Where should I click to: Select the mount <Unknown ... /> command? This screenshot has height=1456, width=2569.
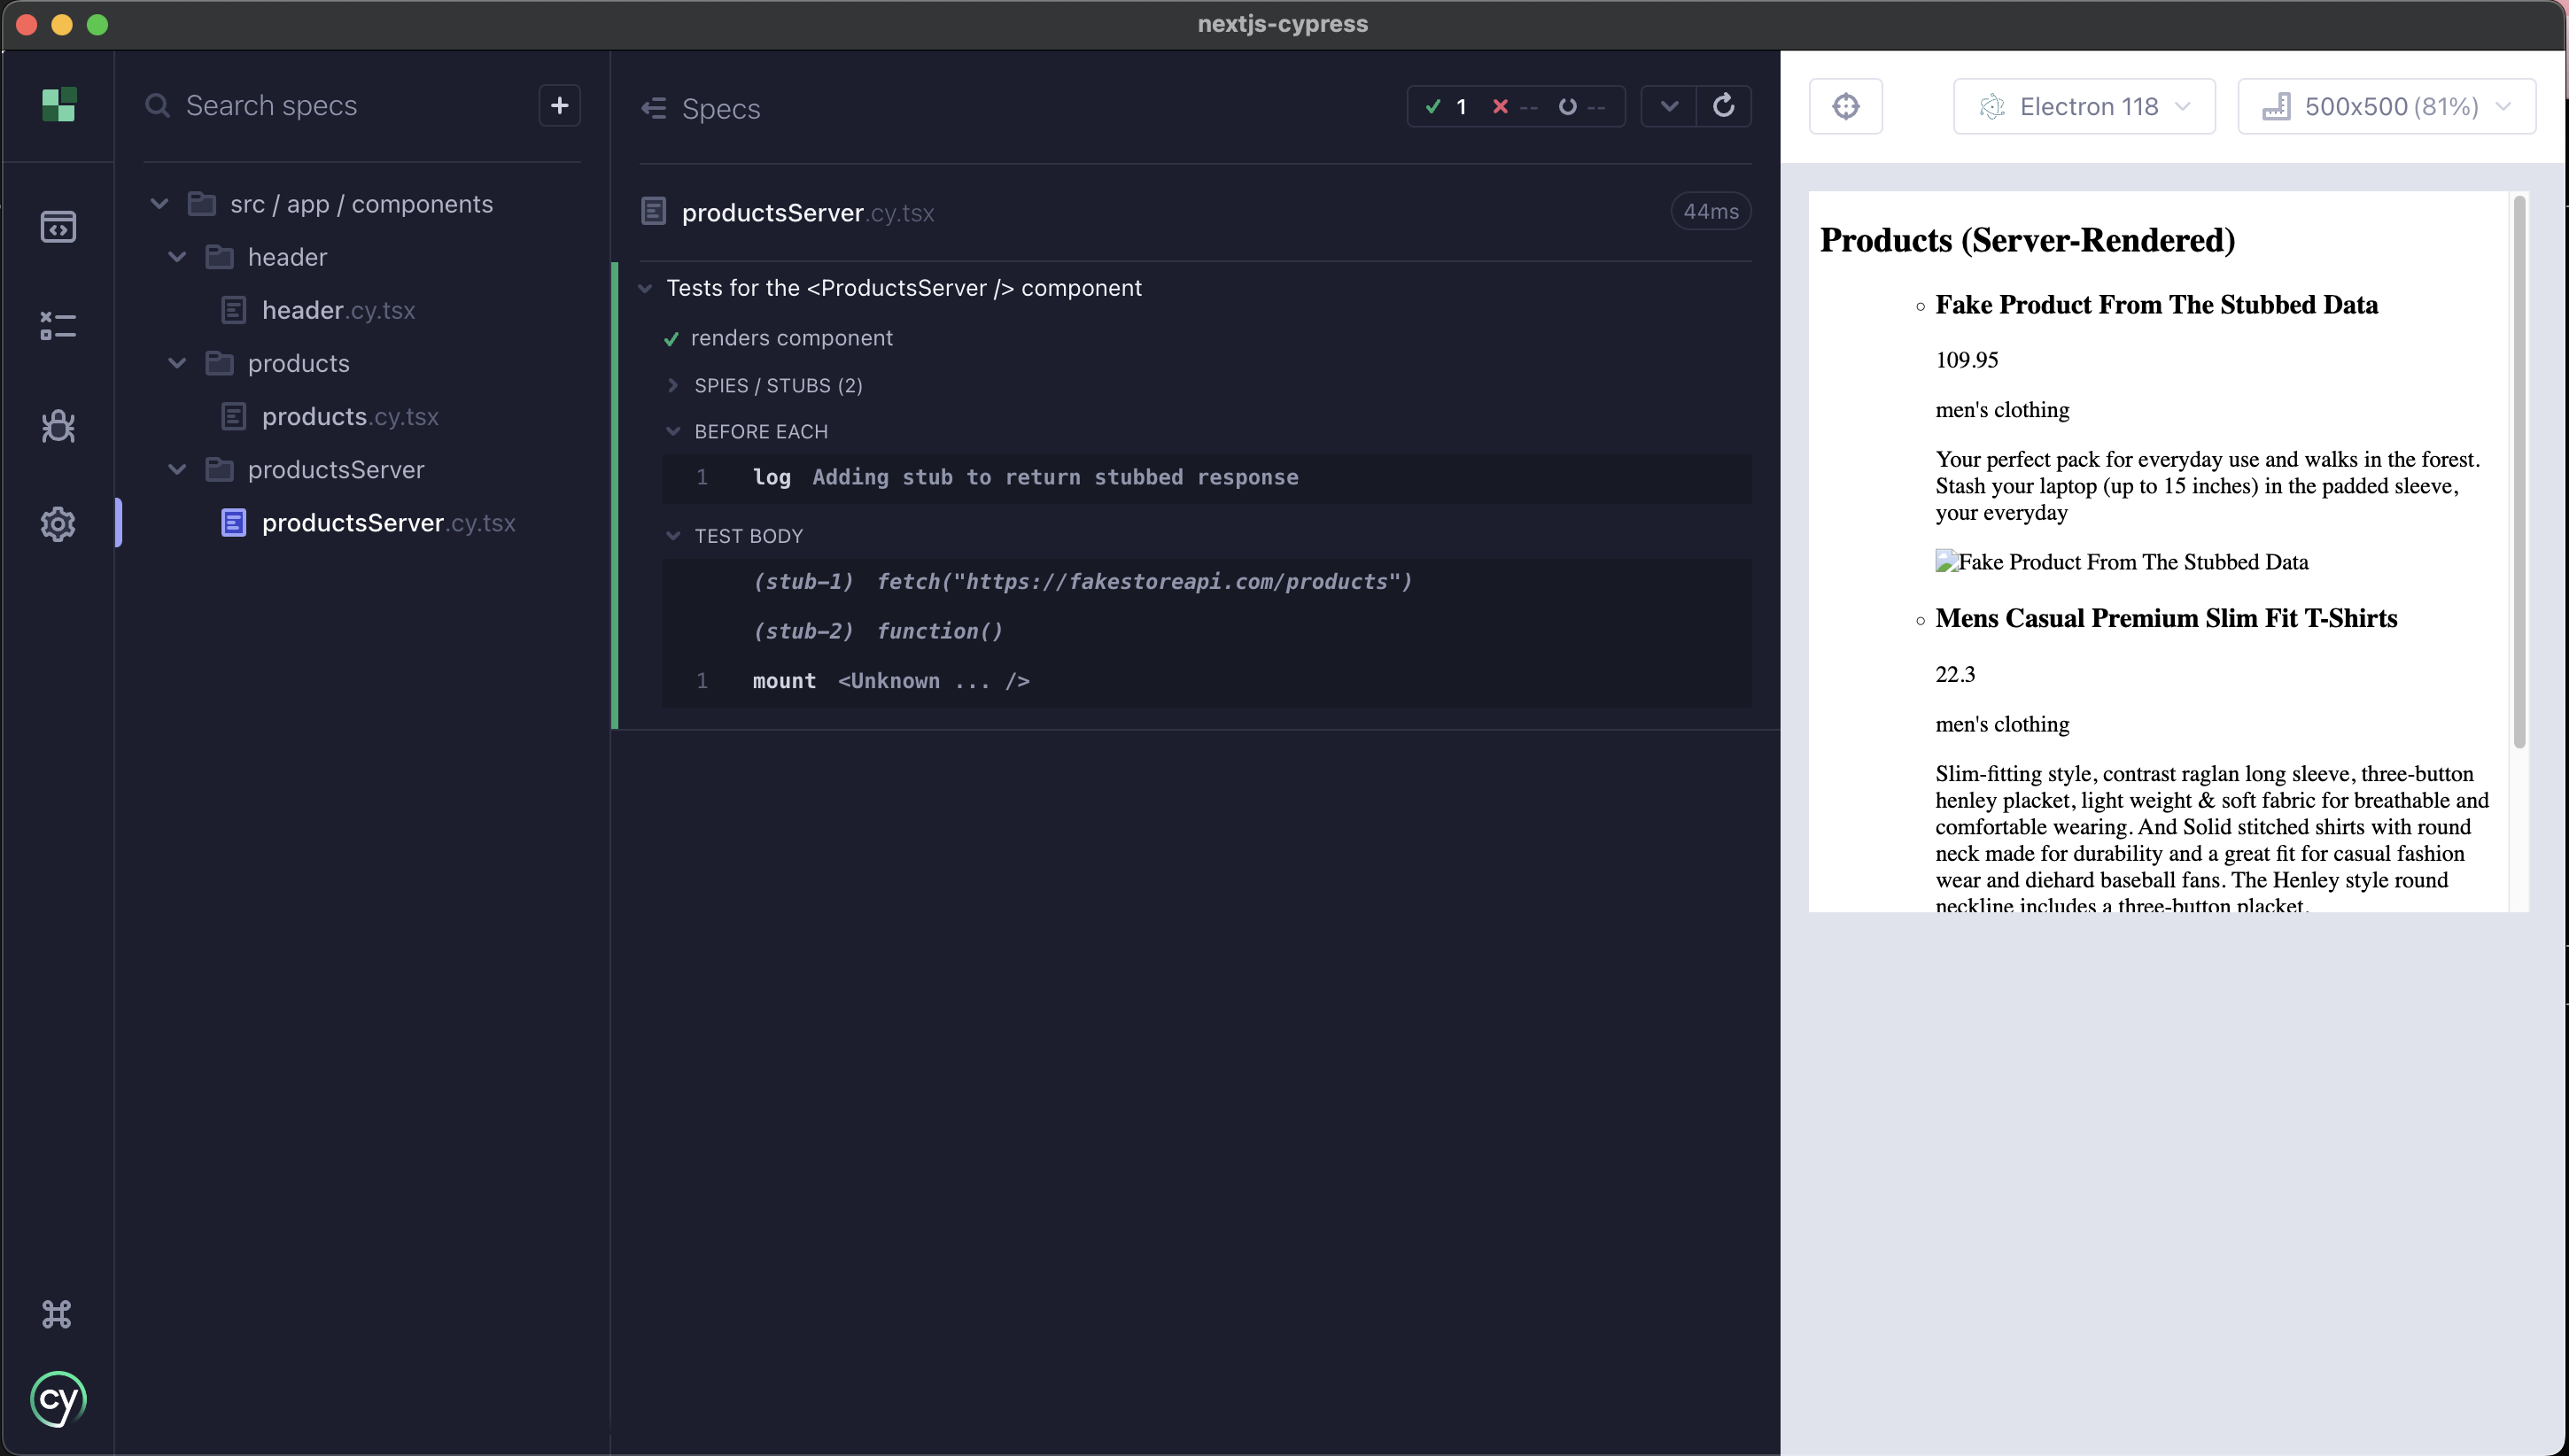[1206, 681]
